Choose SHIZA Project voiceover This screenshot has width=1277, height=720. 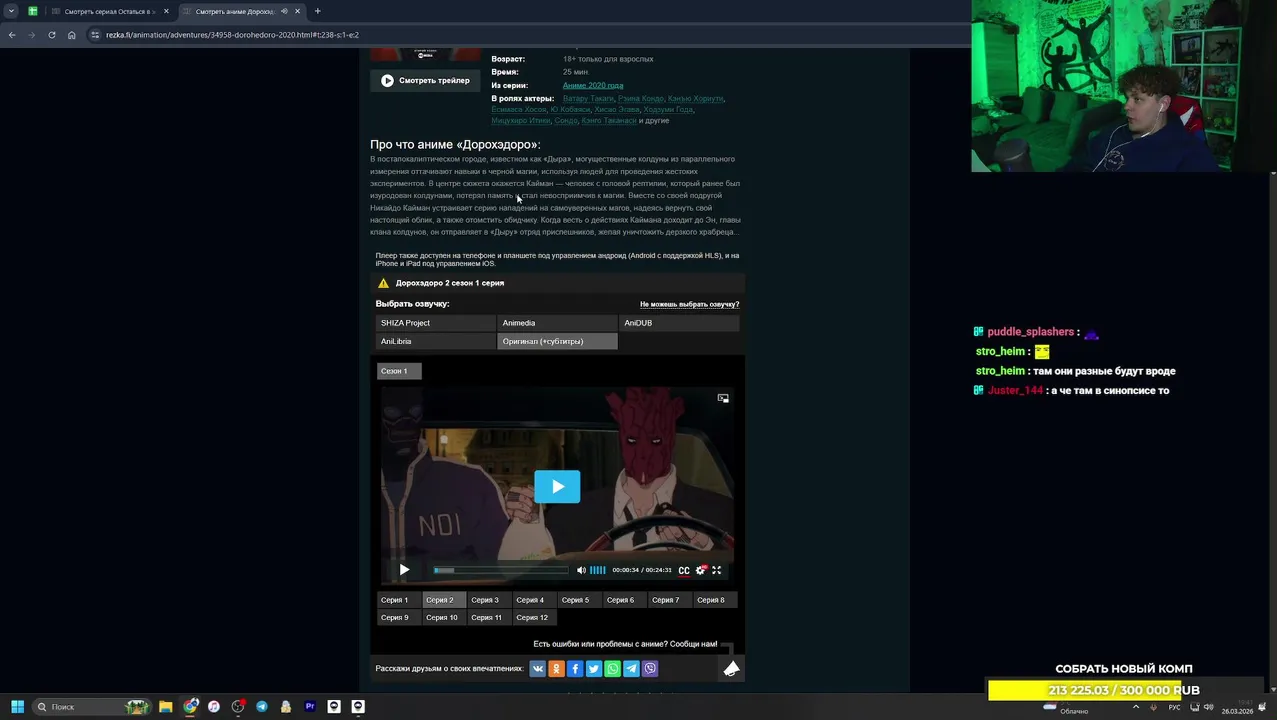[436, 323]
